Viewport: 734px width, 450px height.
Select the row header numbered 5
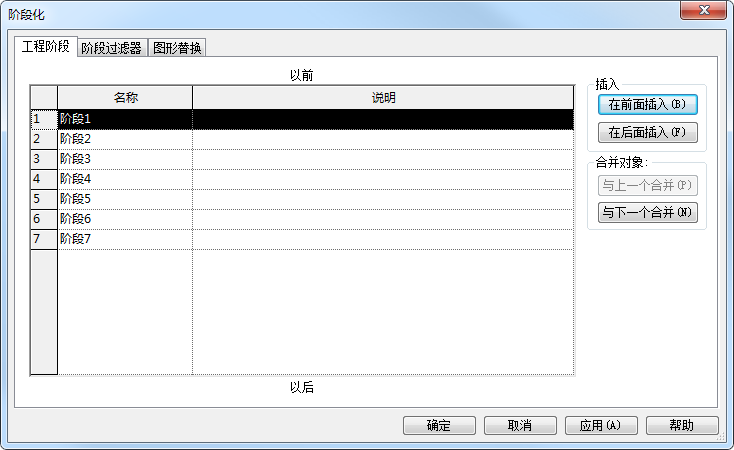pos(44,199)
